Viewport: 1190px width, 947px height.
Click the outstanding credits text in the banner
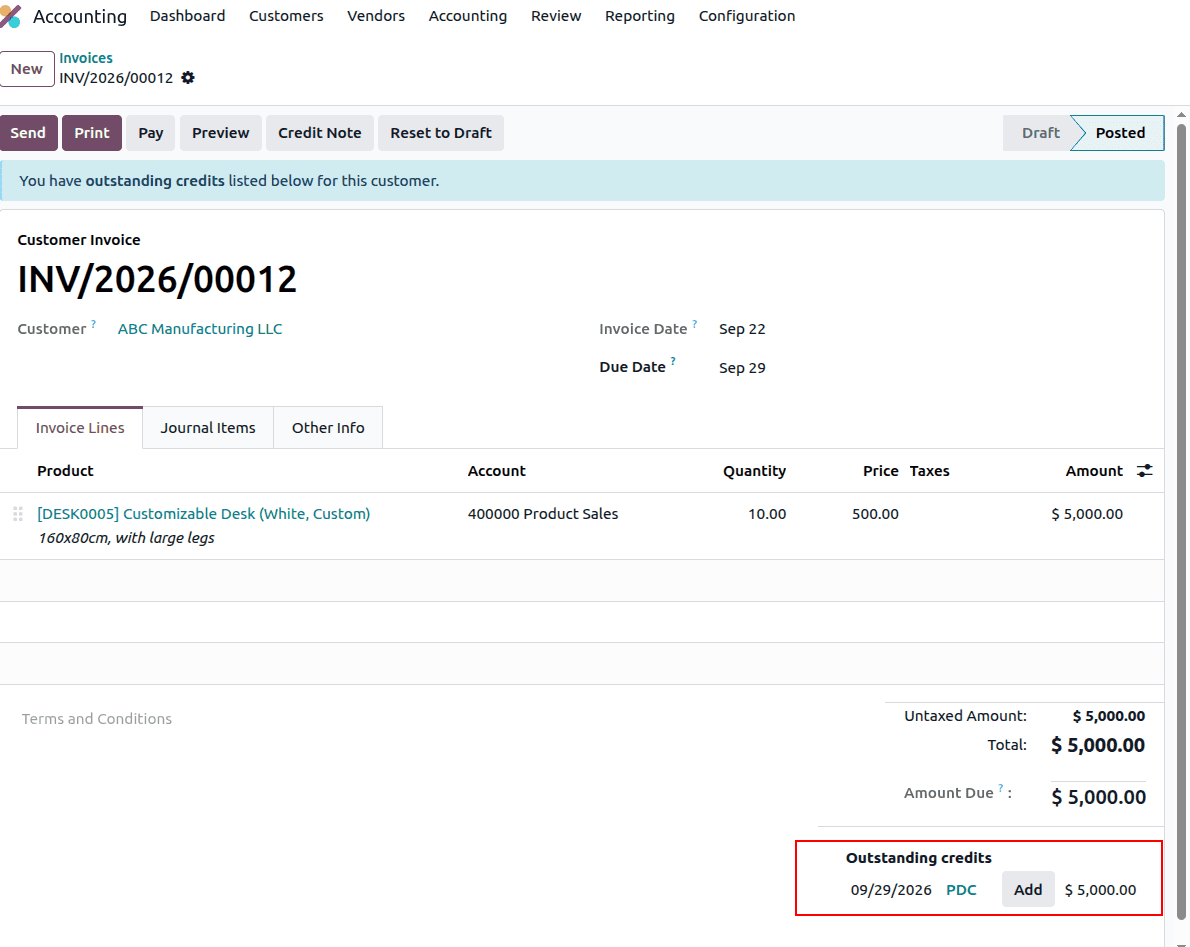pyautogui.click(x=155, y=181)
